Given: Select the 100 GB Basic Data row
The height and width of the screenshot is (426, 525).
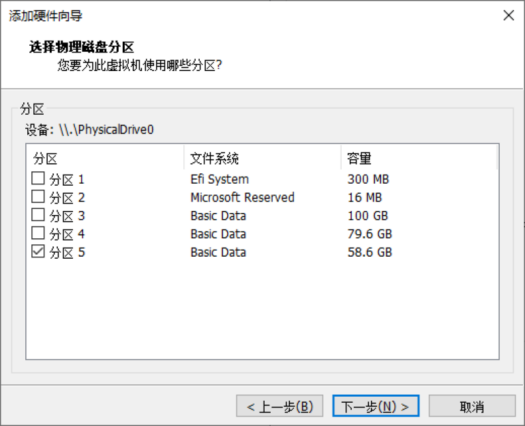Looking at the screenshot, I should pyautogui.click(x=262, y=215).
